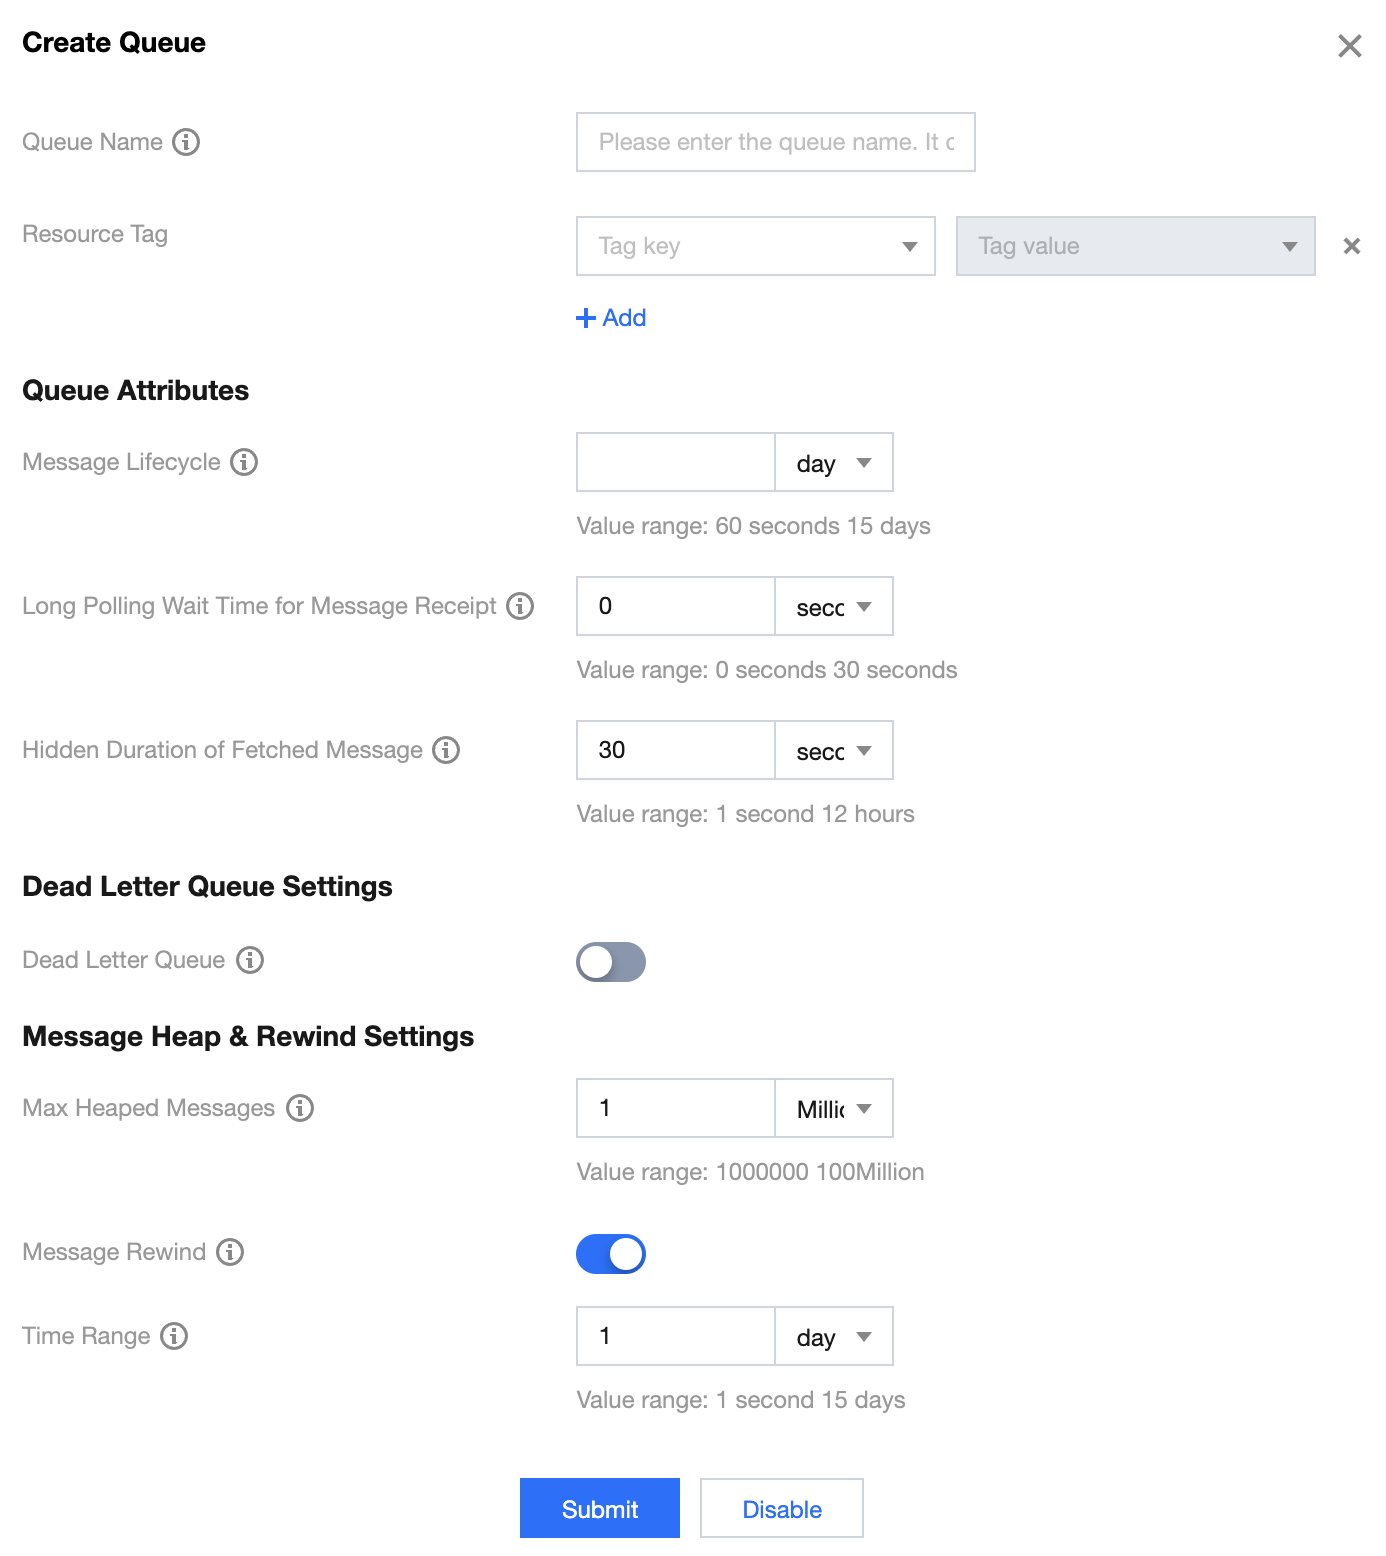The image size is (1386, 1556).
Task: Click the Message Rewind info icon
Action: tap(230, 1252)
